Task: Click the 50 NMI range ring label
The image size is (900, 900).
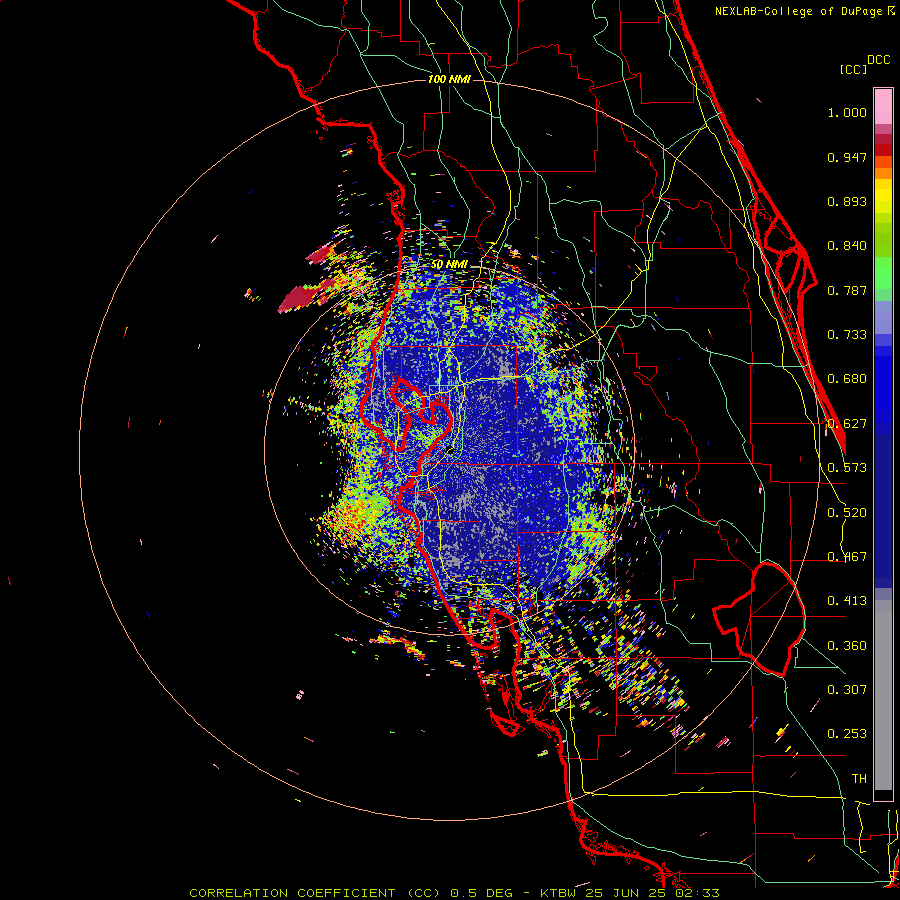Action: [449, 265]
